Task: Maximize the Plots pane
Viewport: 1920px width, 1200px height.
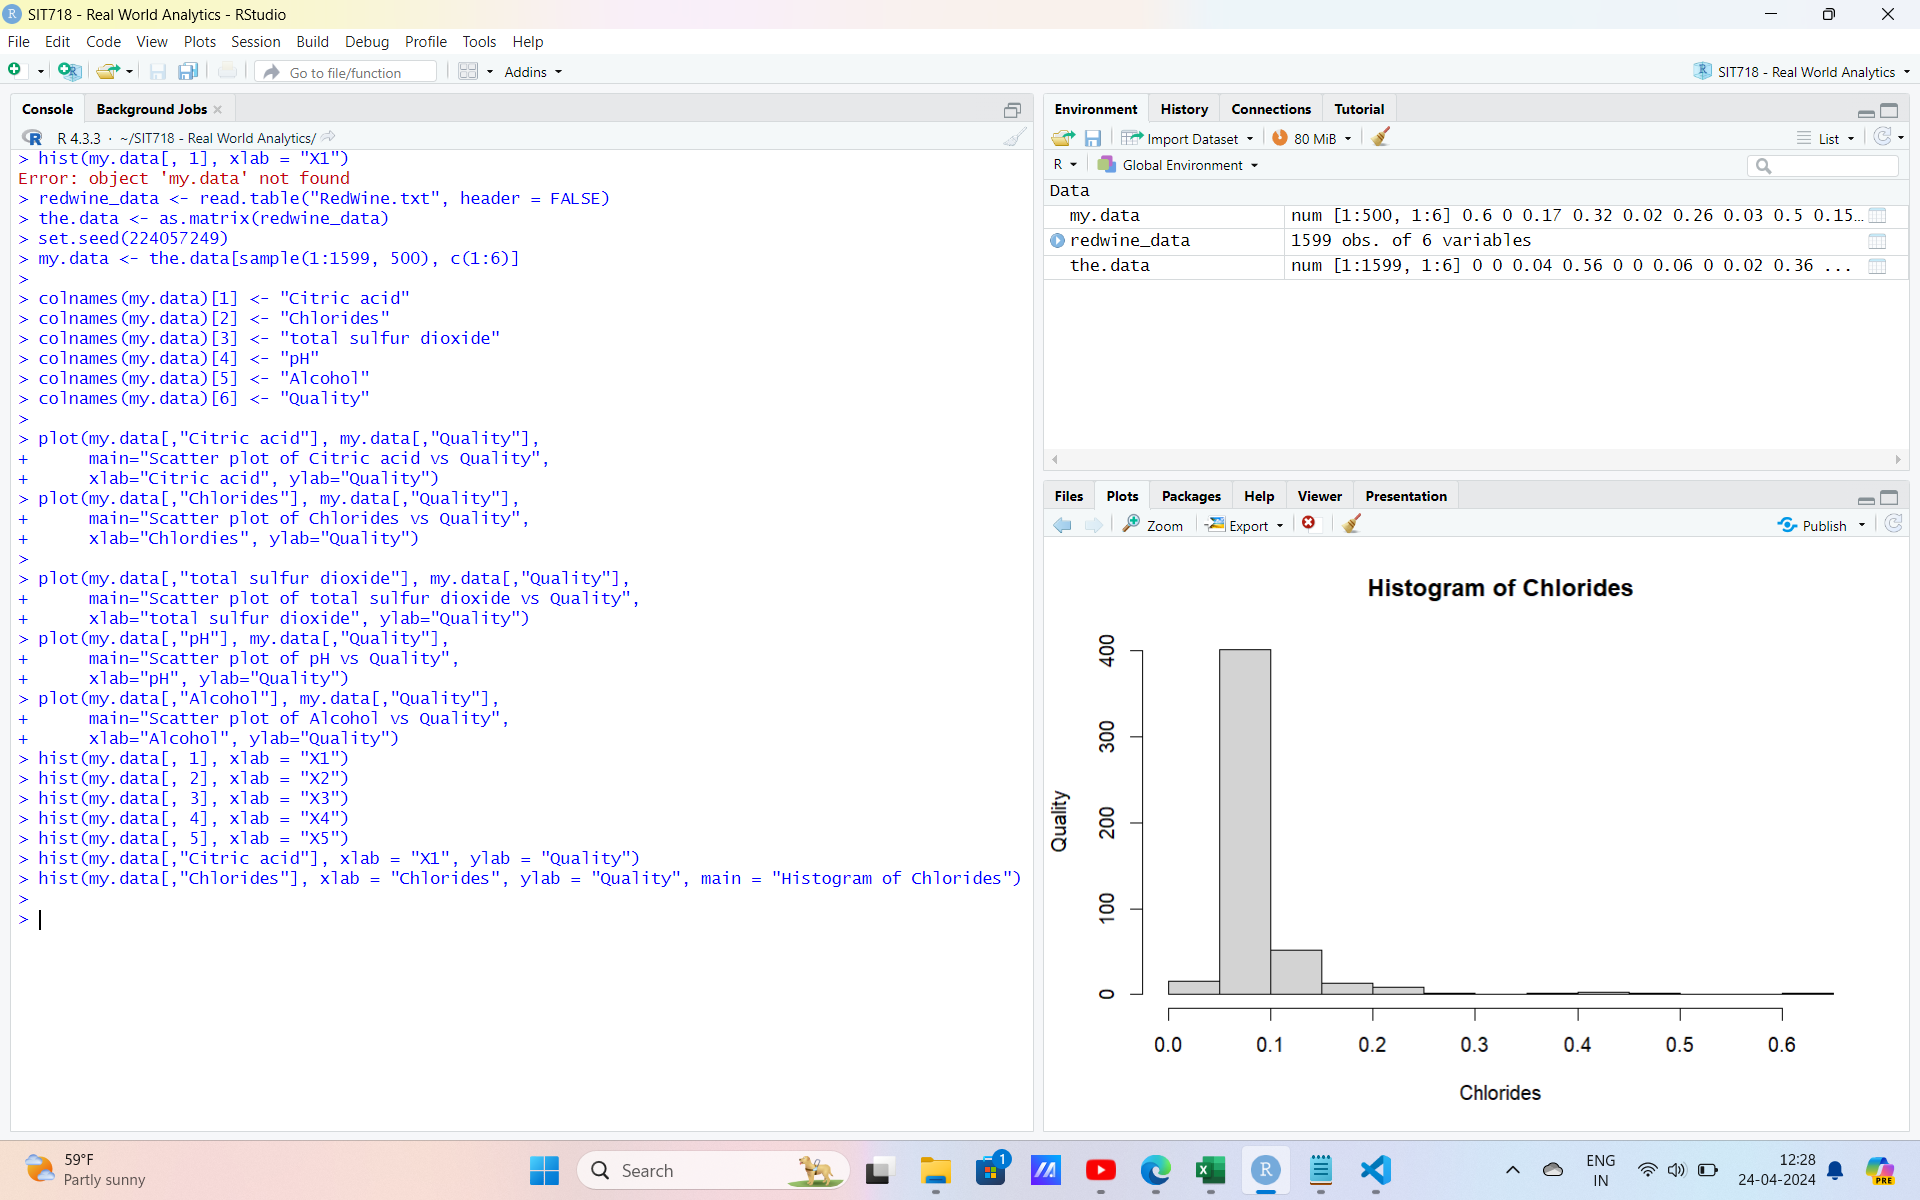Action: click(1890, 498)
